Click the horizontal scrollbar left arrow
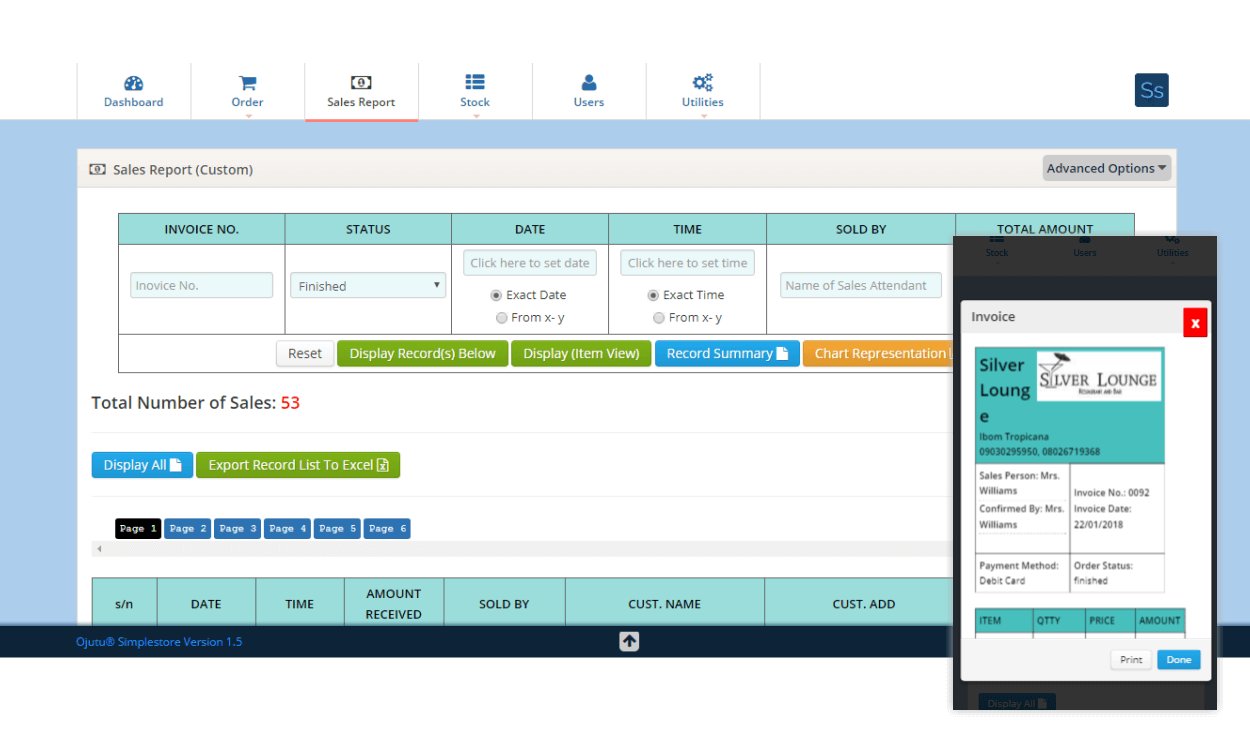 click(98, 549)
